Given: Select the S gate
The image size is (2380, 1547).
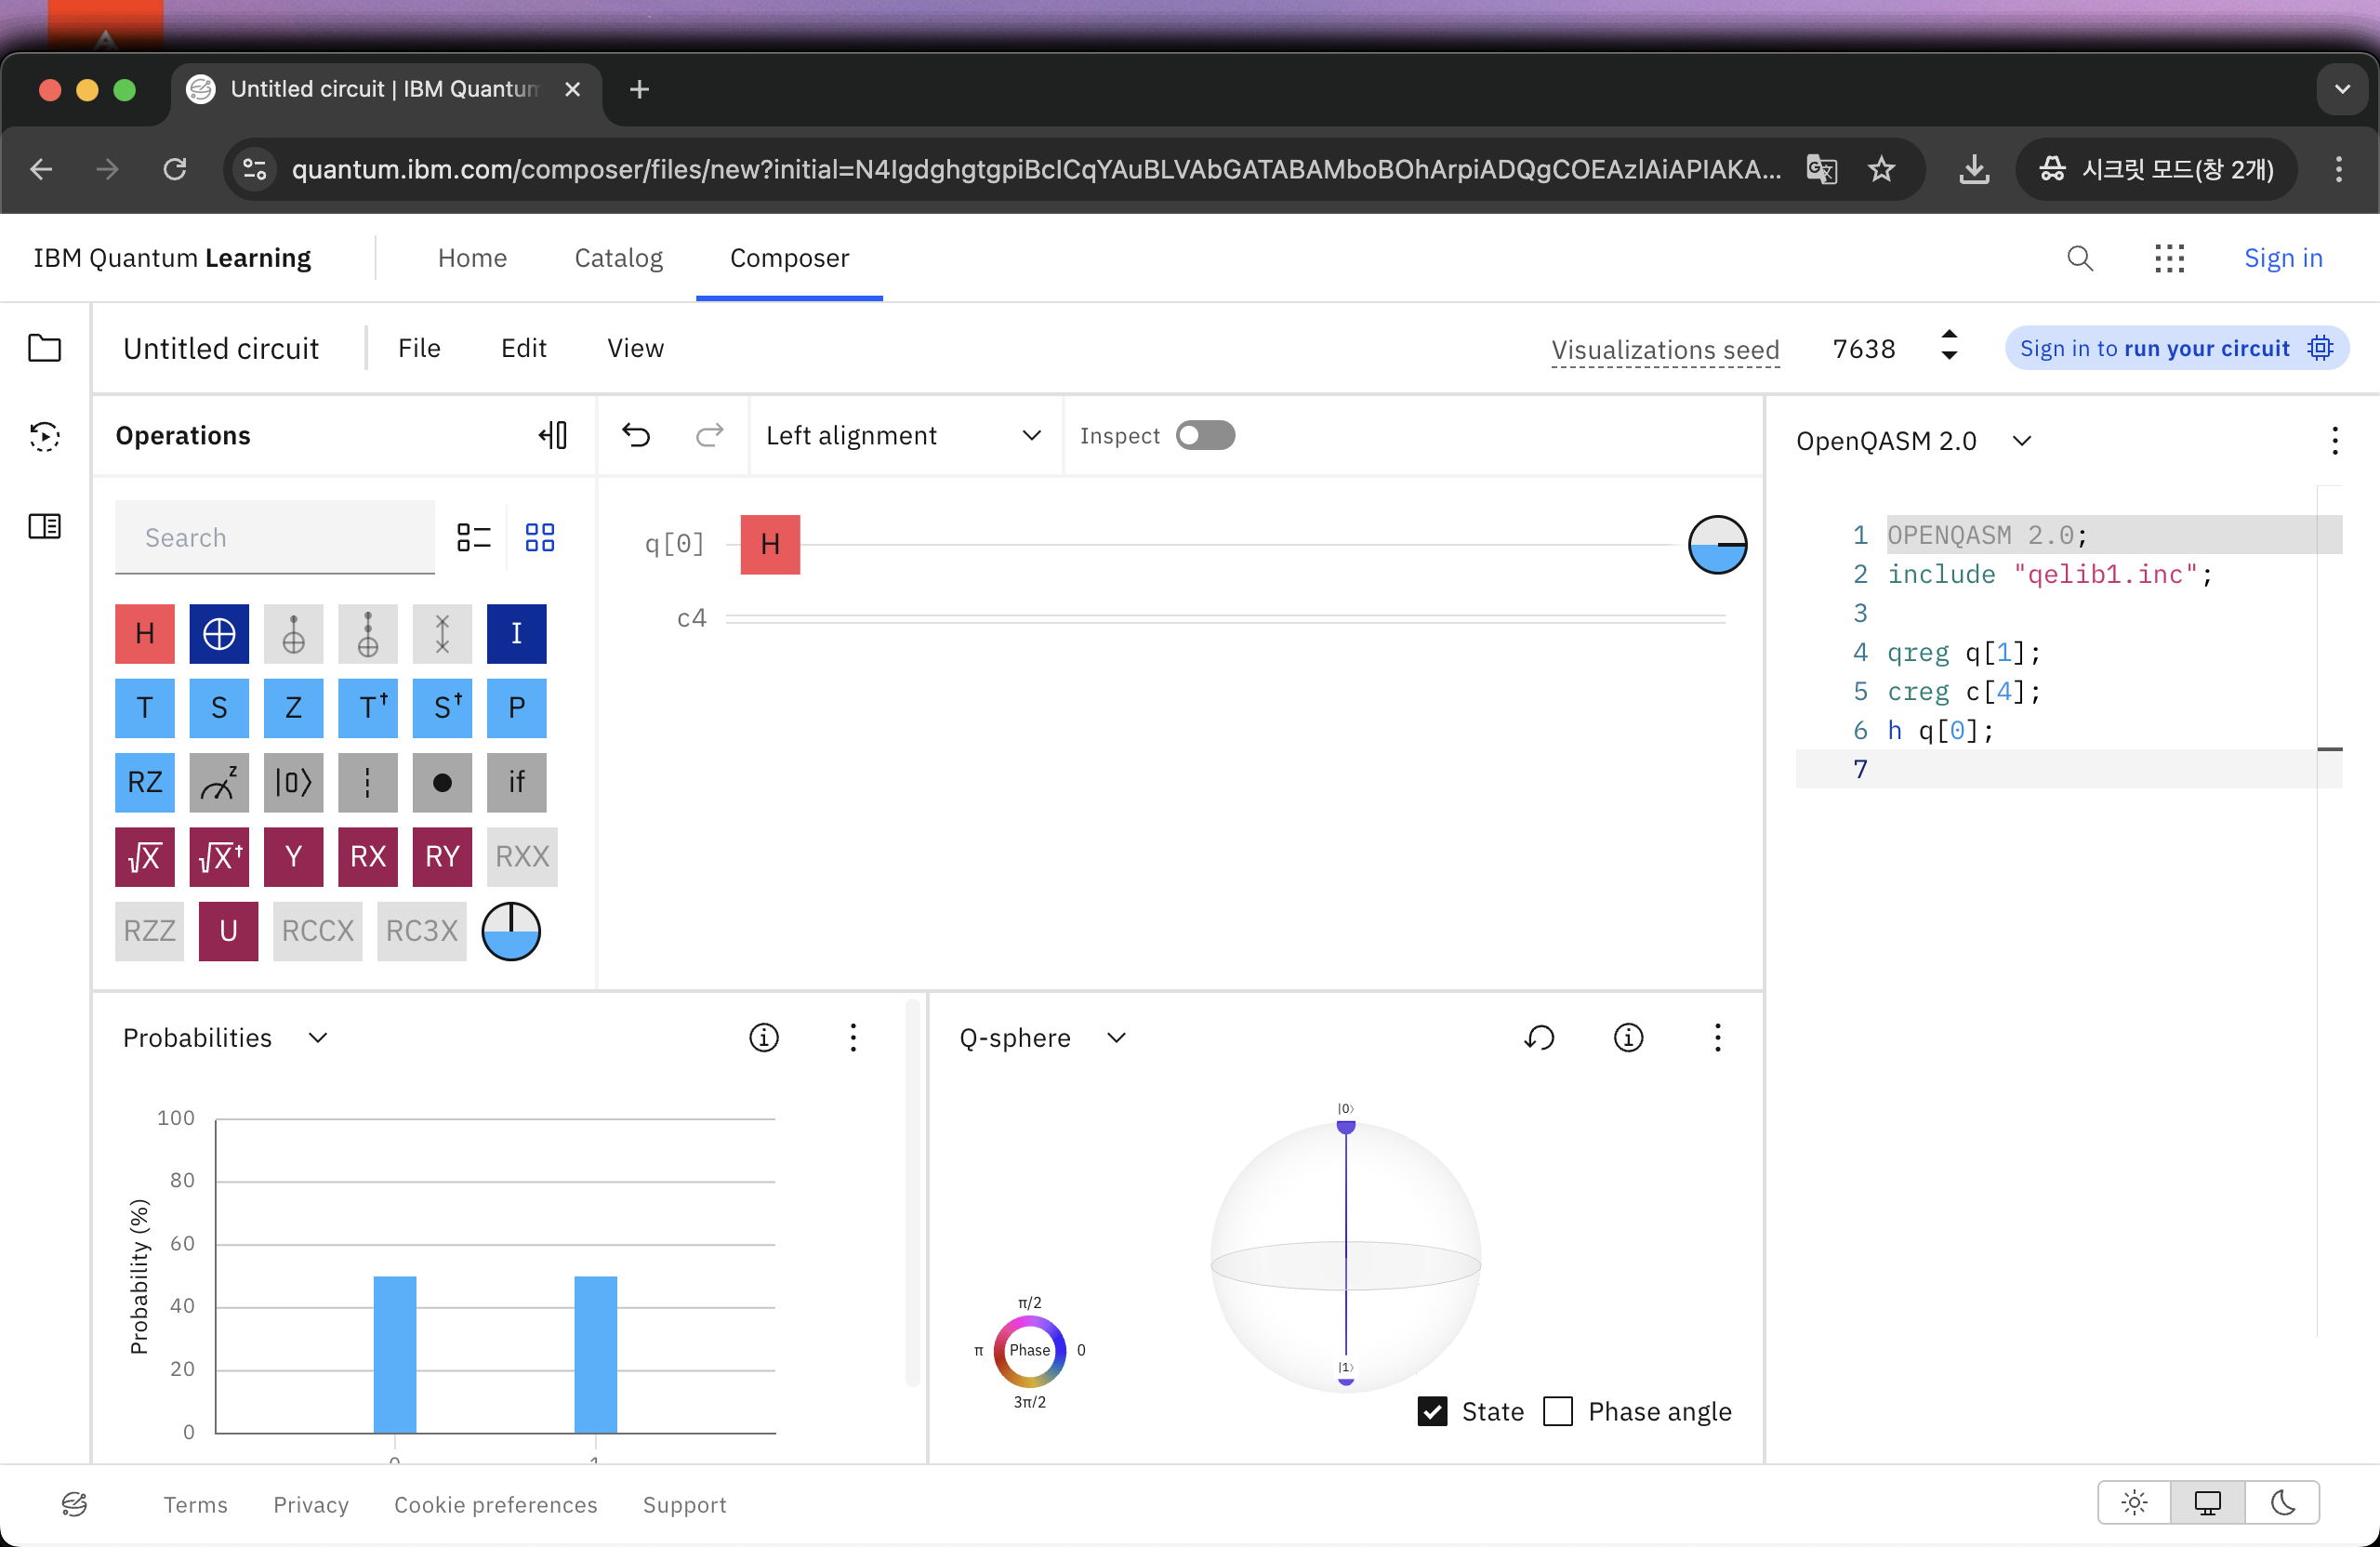Looking at the screenshot, I should click(219, 708).
